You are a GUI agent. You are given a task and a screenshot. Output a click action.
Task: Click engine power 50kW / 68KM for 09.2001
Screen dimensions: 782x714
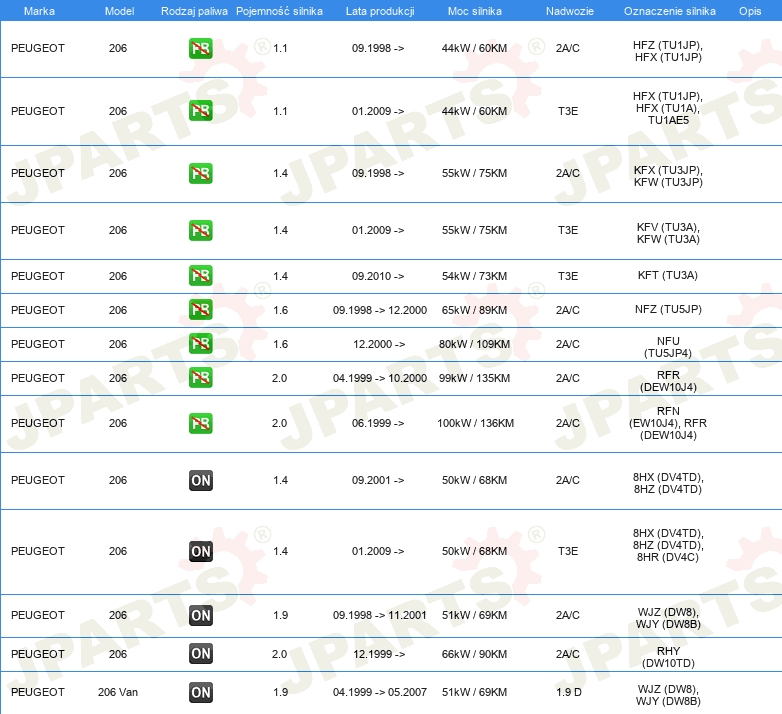[474, 480]
